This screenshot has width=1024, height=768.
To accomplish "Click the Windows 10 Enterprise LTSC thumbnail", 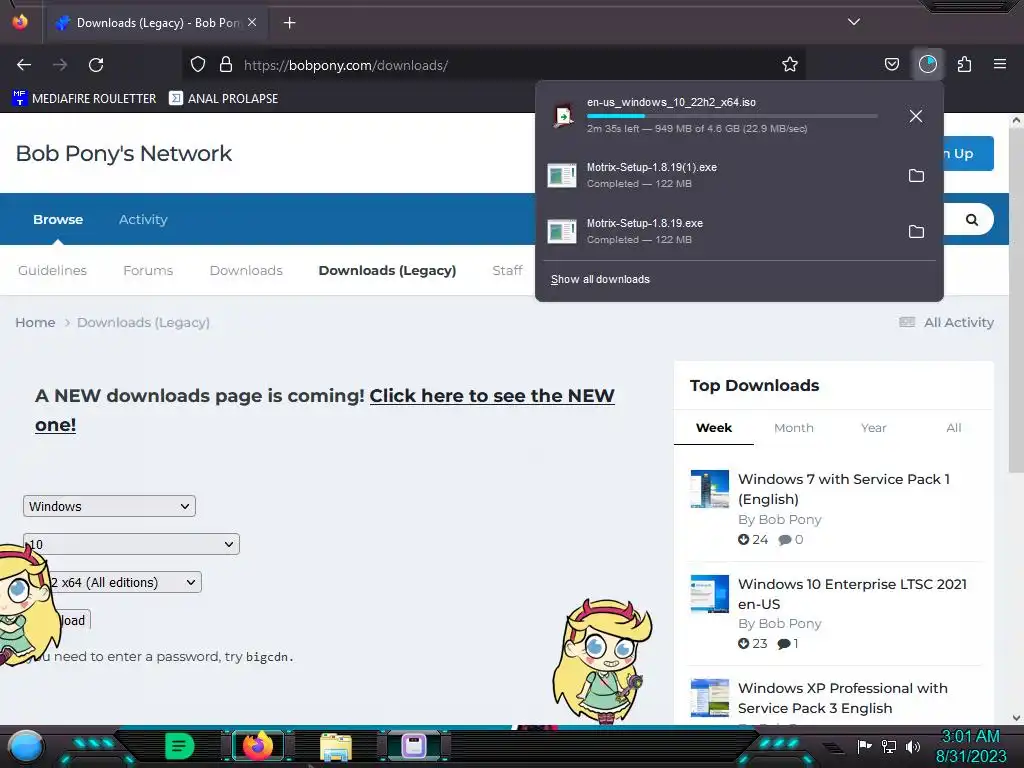I will pyautogui.click(x=709, y=594).
